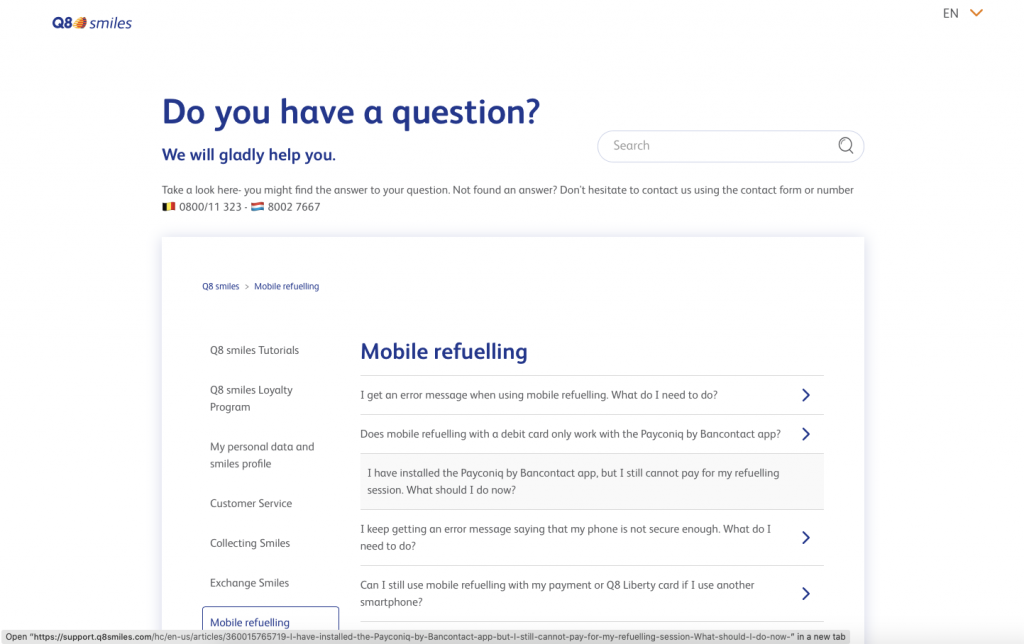This screenshot has width=1024, height=644.
Task: Click the search magnifier icon
Action: (846, 146)
